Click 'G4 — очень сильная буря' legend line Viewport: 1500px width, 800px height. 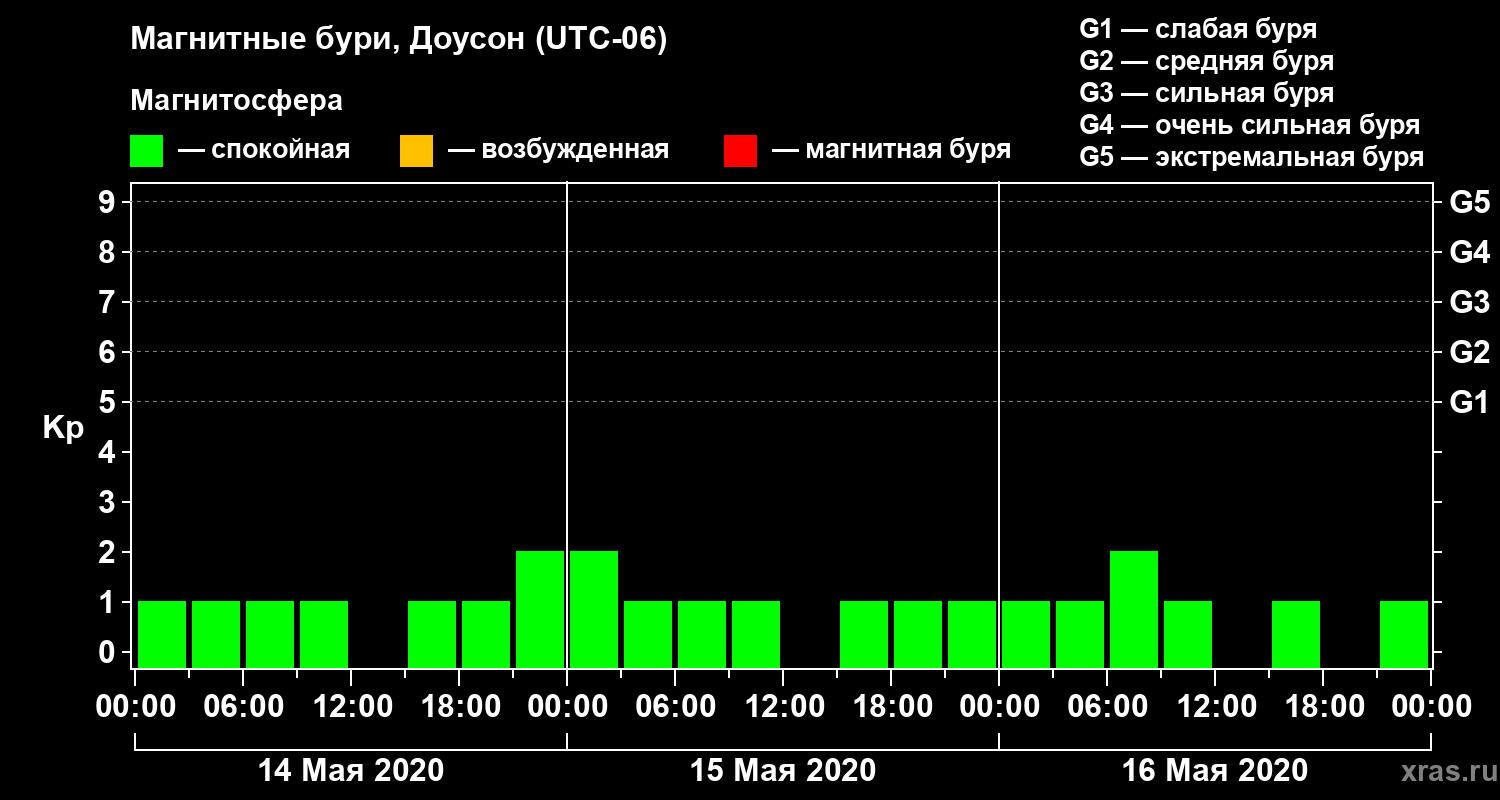1250,125
